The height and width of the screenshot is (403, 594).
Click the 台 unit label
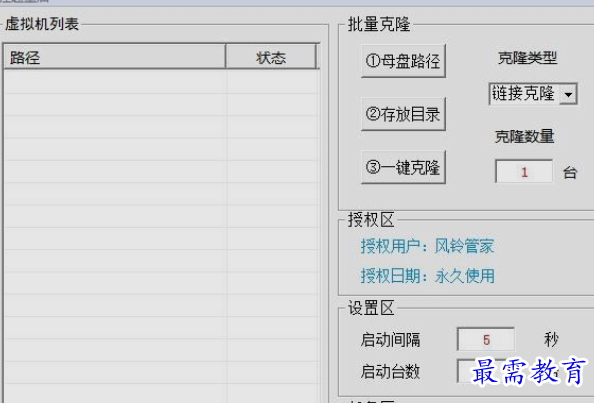pos(570,173)
